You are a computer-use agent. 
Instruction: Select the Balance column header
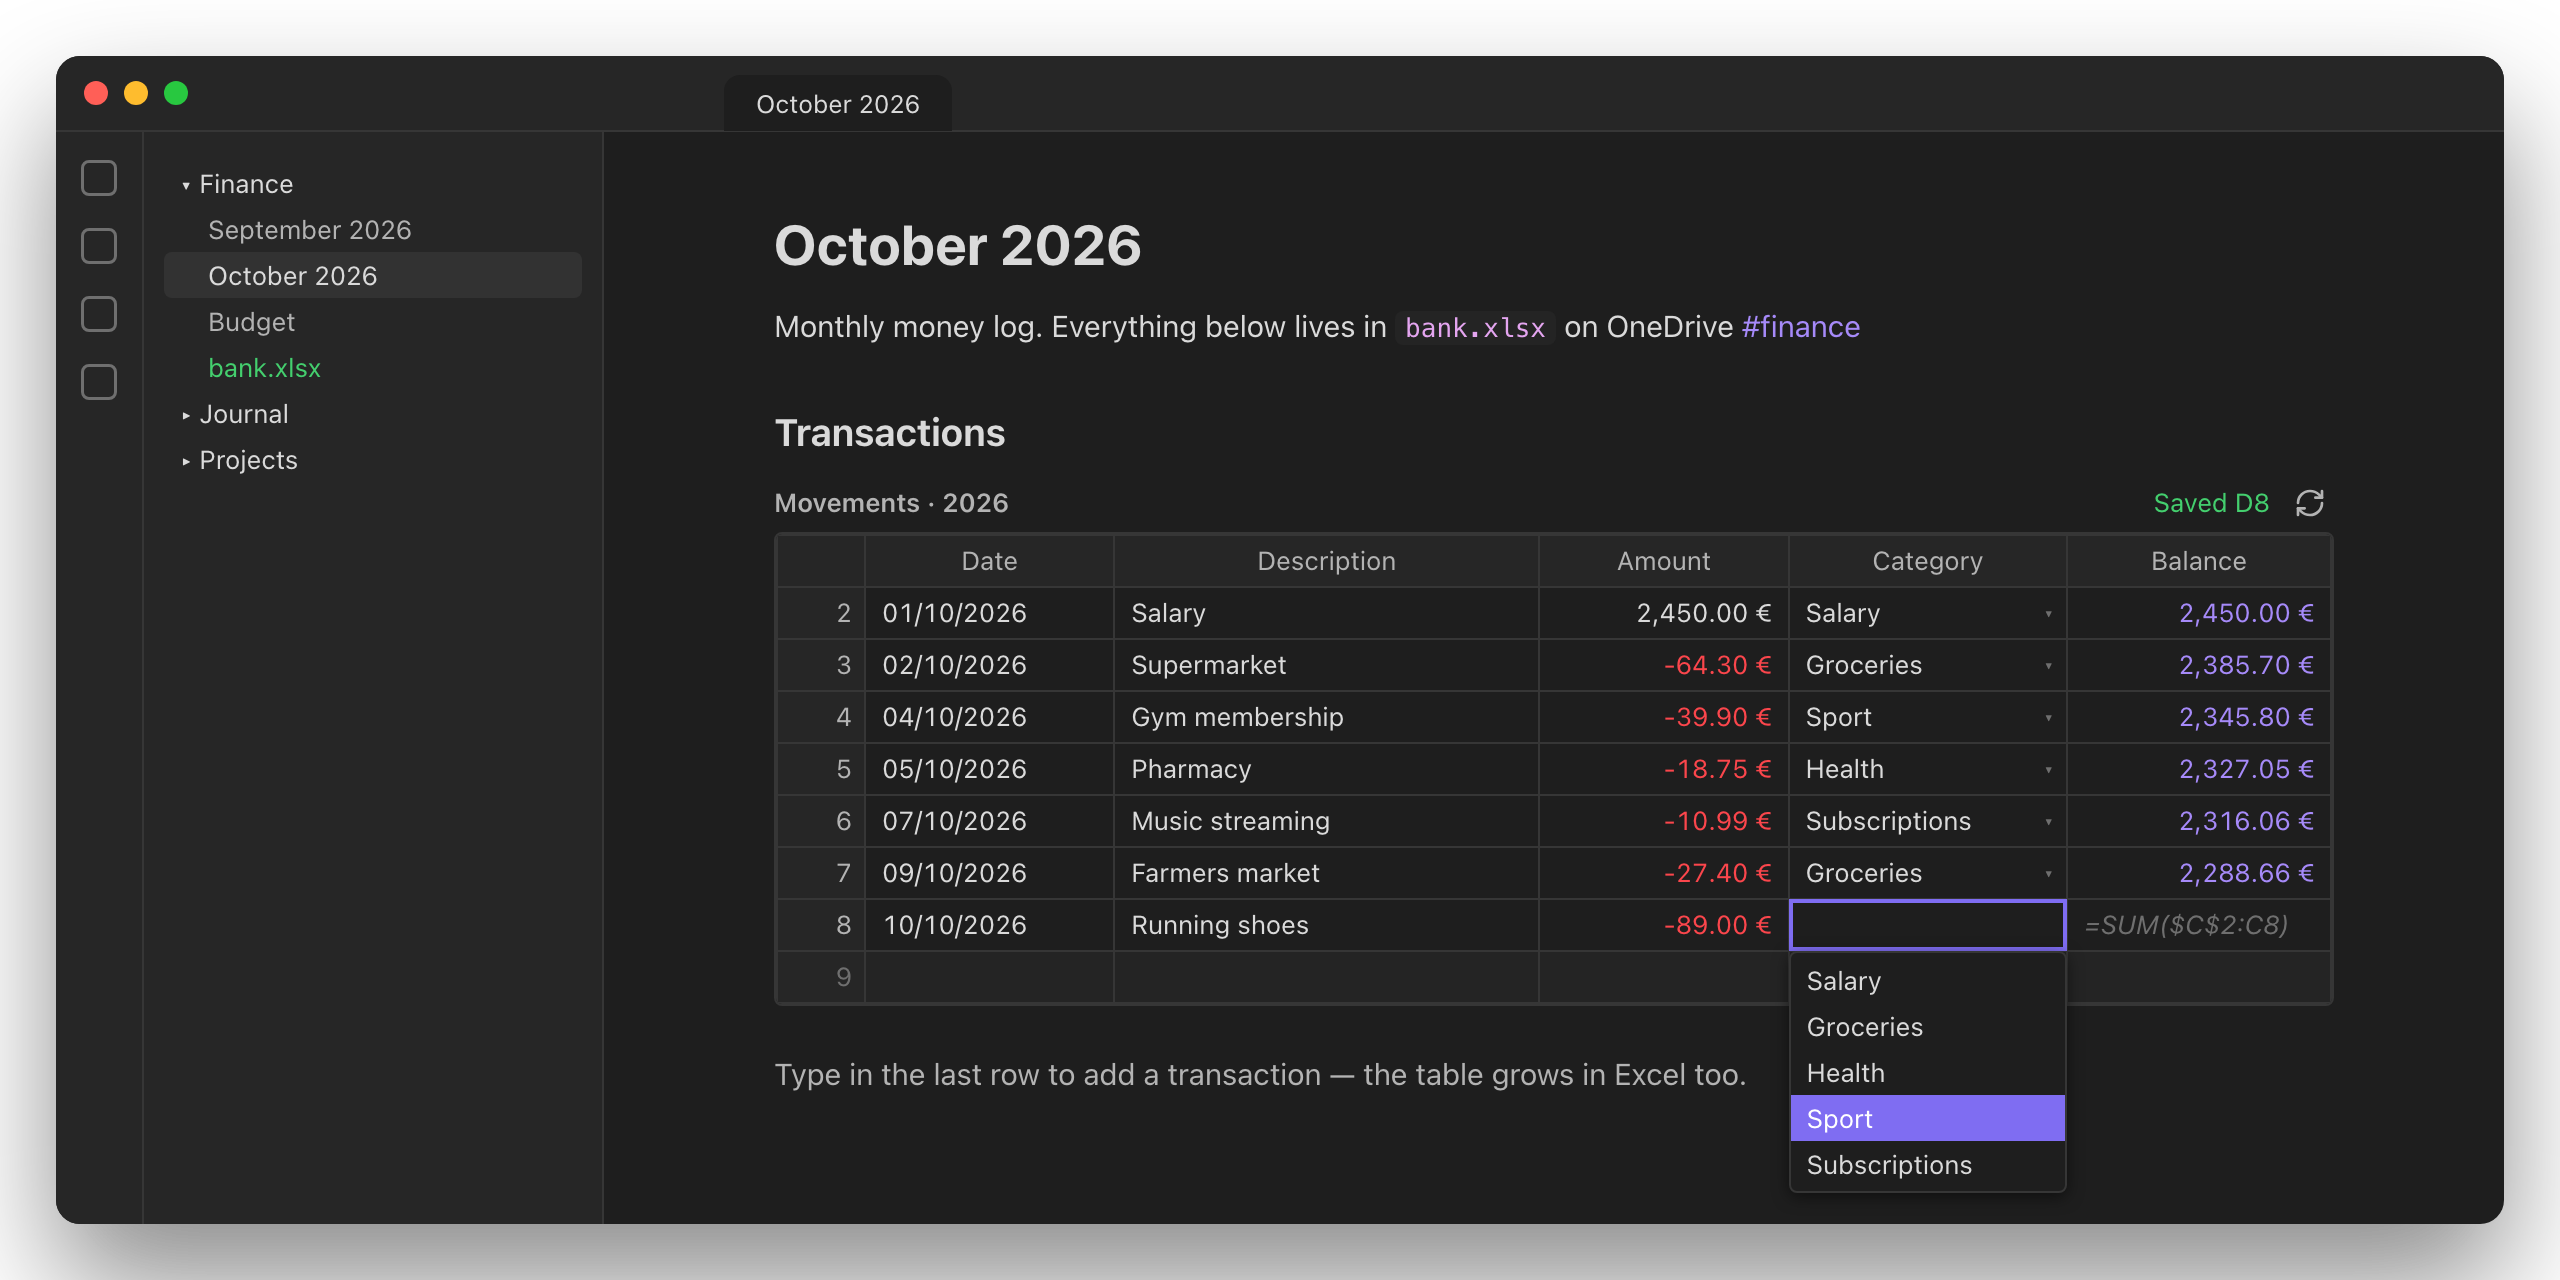click(2198, 561)
